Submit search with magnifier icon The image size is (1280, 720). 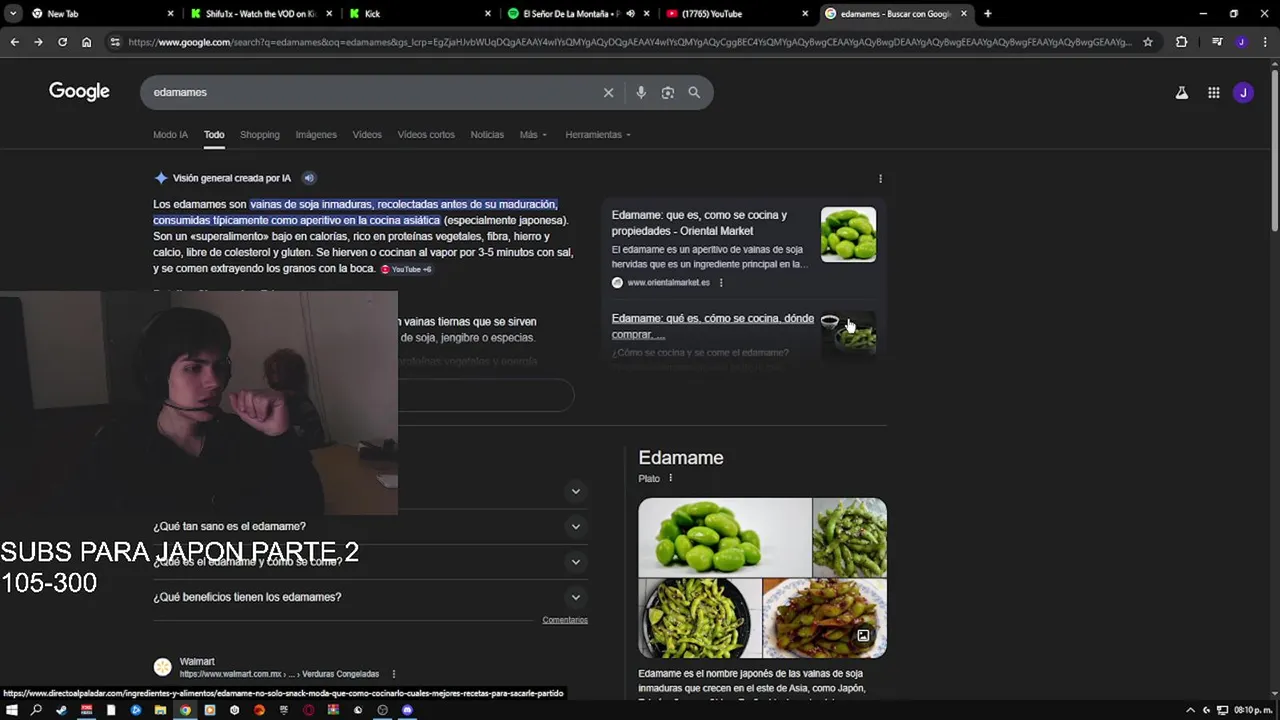click(x=694, y=92)
